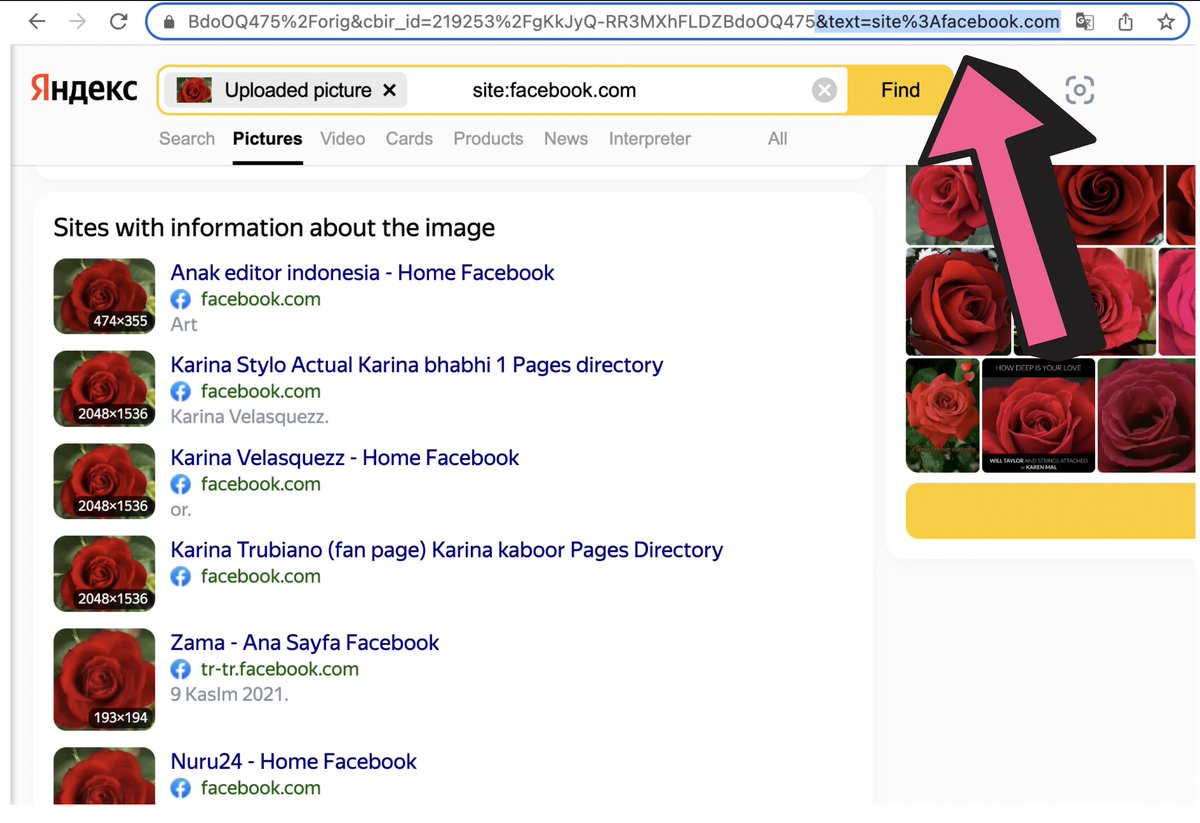This screenshot has width=1200, height=823.
Task: Click Facebook favicon under Anak editor indonesia
Action: (181, 299)
